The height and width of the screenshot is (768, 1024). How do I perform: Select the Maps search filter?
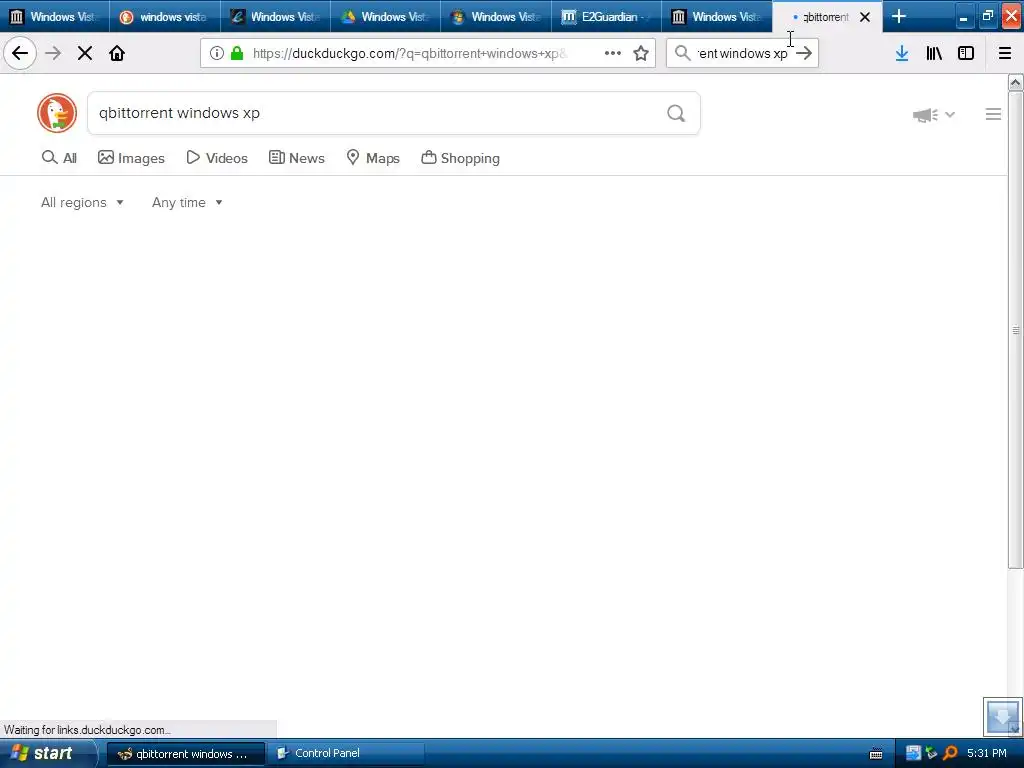pos(373,158)
